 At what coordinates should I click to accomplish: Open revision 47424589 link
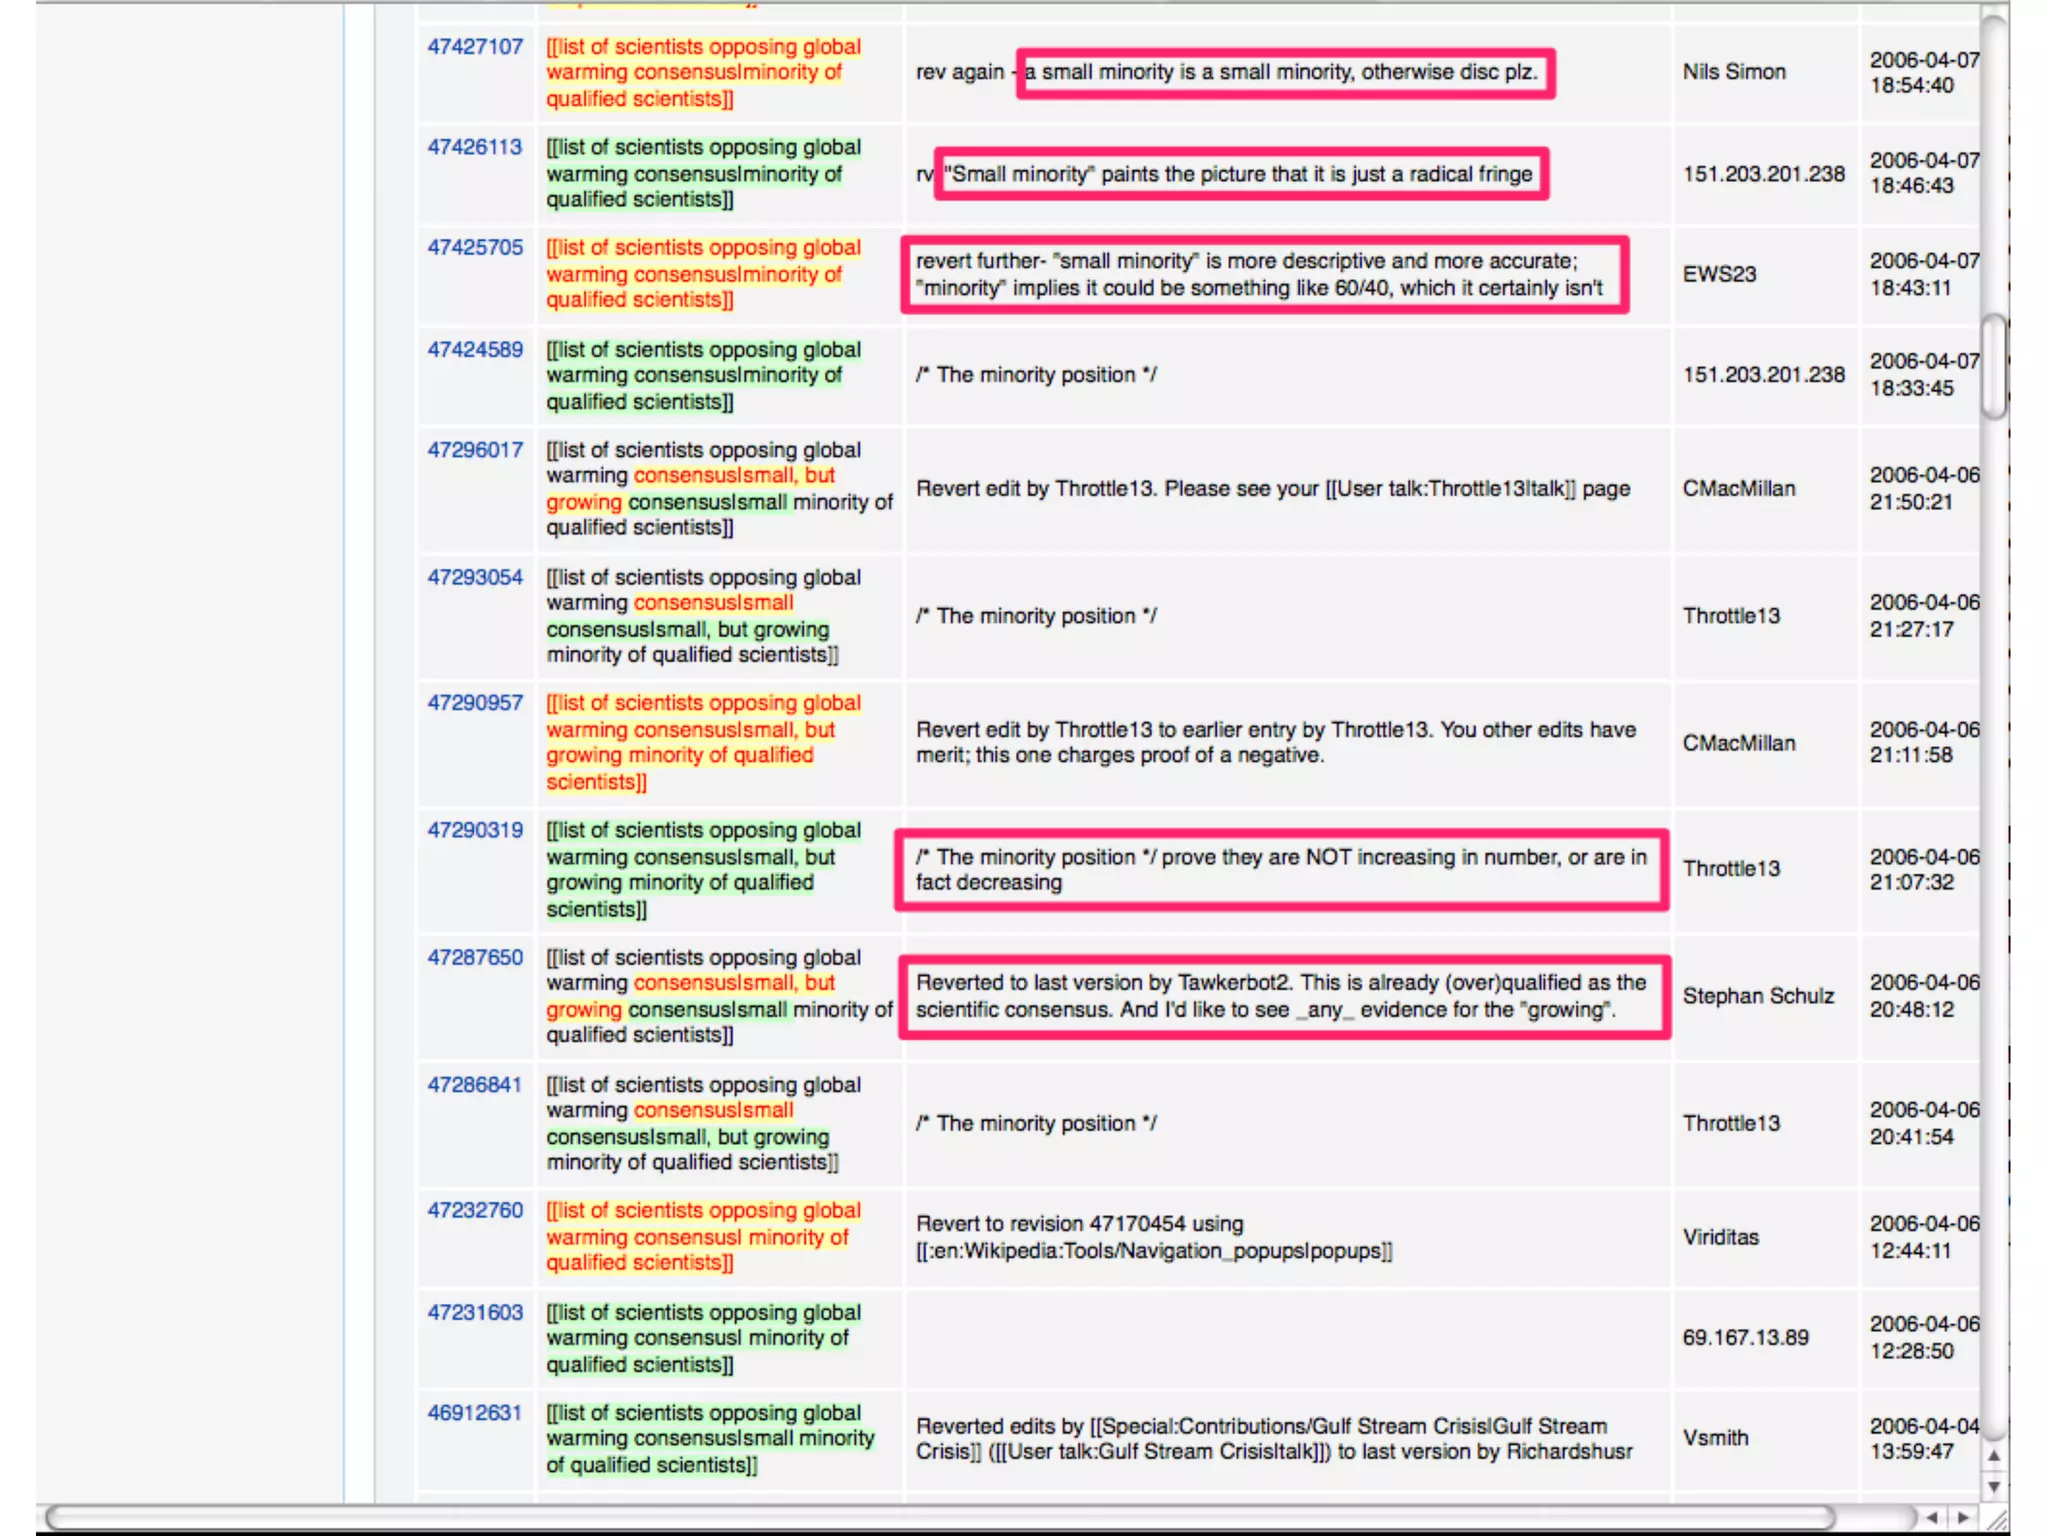tap(475, 349)
